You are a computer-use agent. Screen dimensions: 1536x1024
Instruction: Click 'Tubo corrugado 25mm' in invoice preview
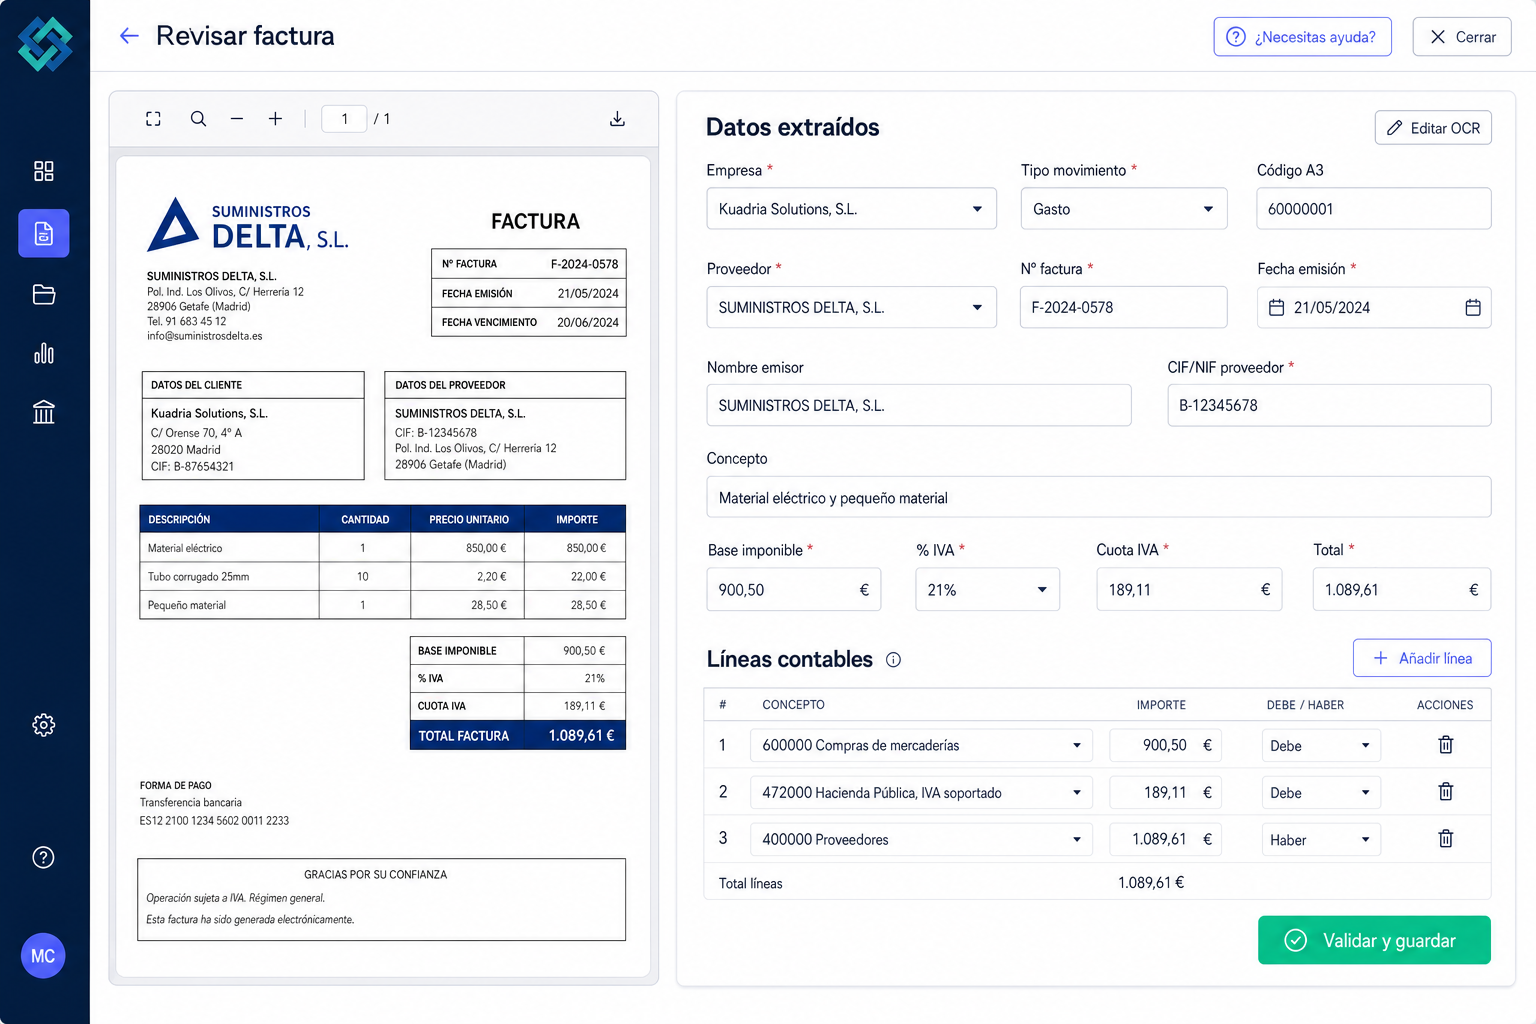199,577
